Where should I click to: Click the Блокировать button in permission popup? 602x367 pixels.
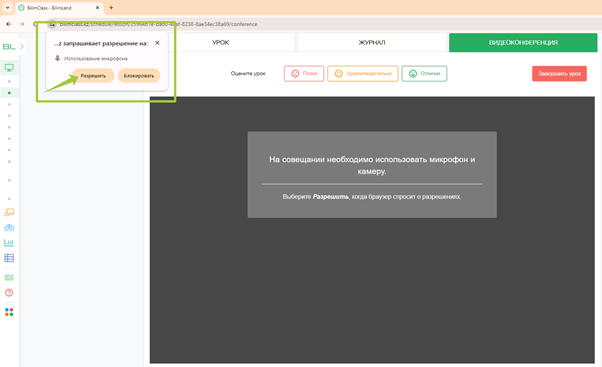tap(139, 76)
